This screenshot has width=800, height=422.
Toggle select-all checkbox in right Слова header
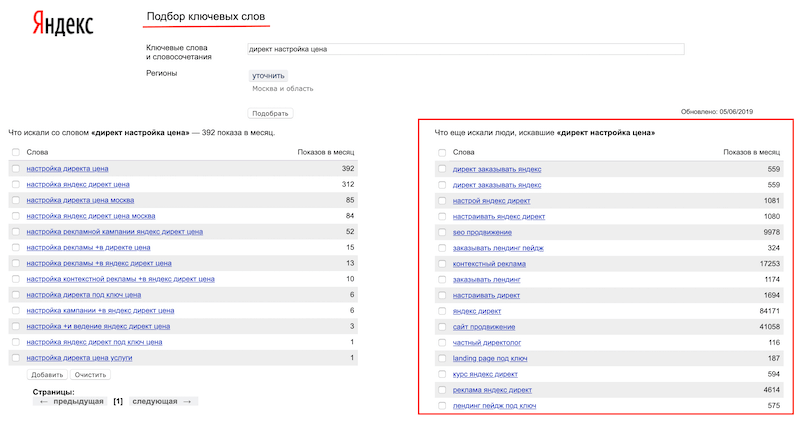point(442,152)
